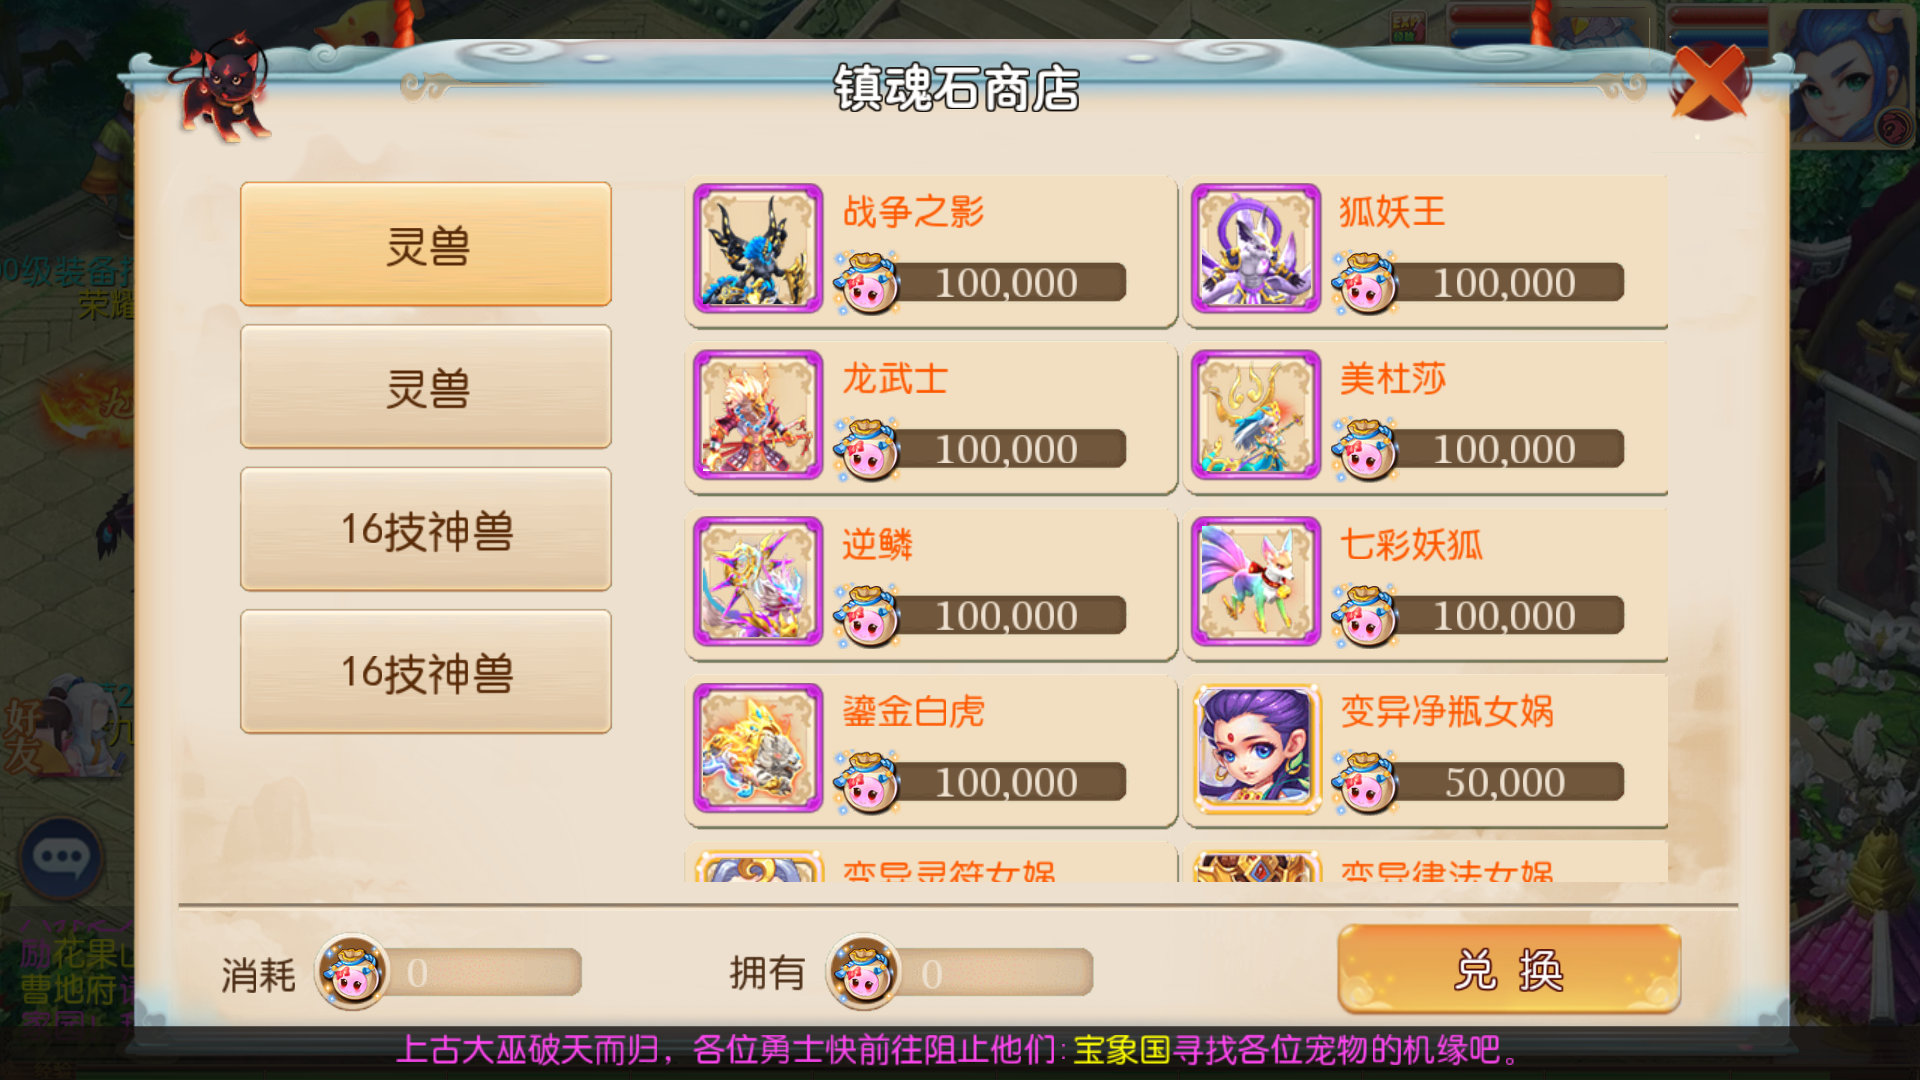Pick the 逆鳞 pet icon
Screen dimensions: 1920x1080
click(758, 581)
